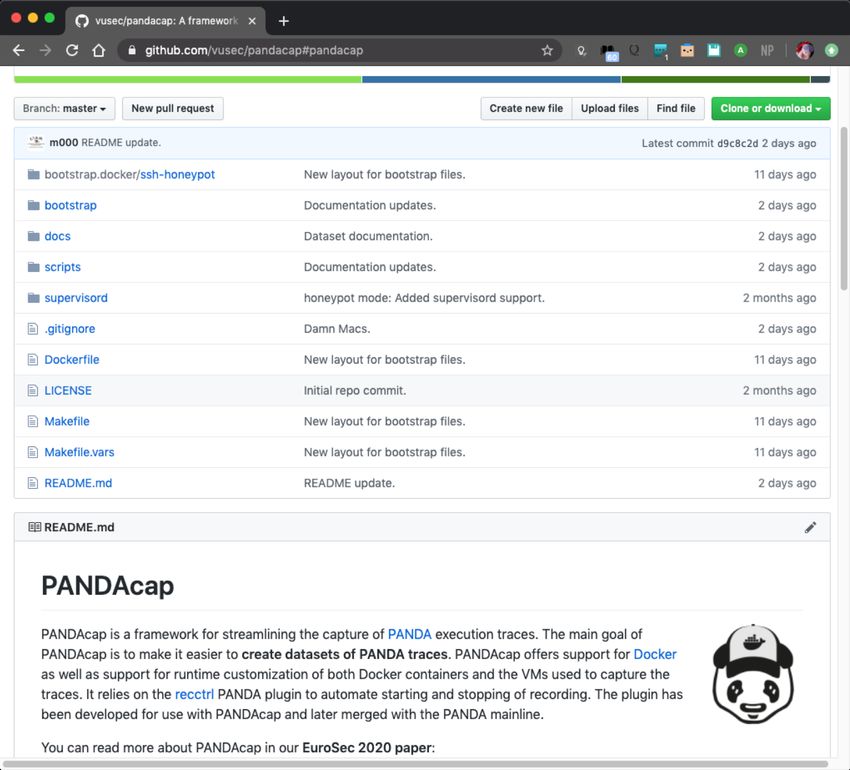Click the Find file button
850x770 pixels.
675,108
